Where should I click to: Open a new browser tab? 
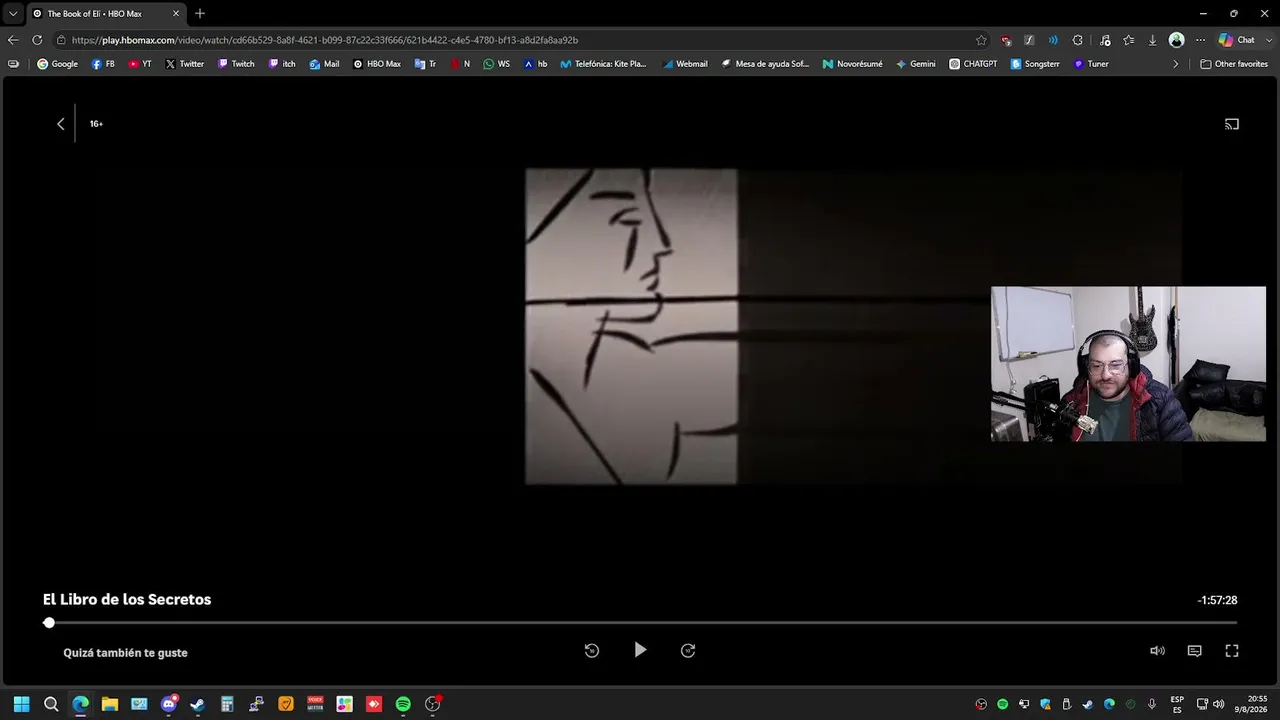click(200, 14)
